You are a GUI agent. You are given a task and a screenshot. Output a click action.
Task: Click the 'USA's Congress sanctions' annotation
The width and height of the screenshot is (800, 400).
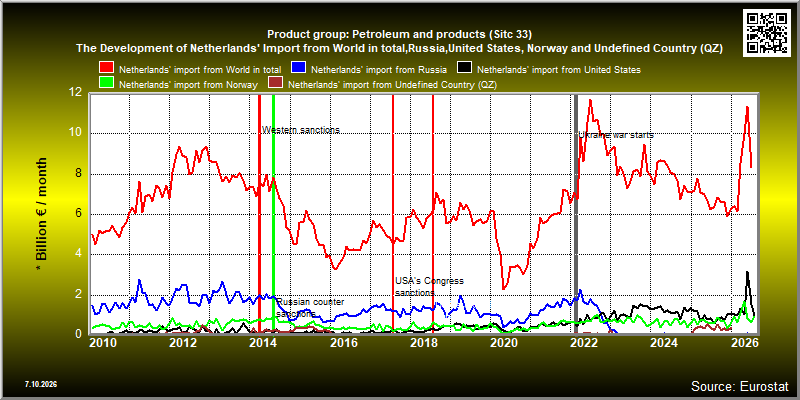point(430,287)
